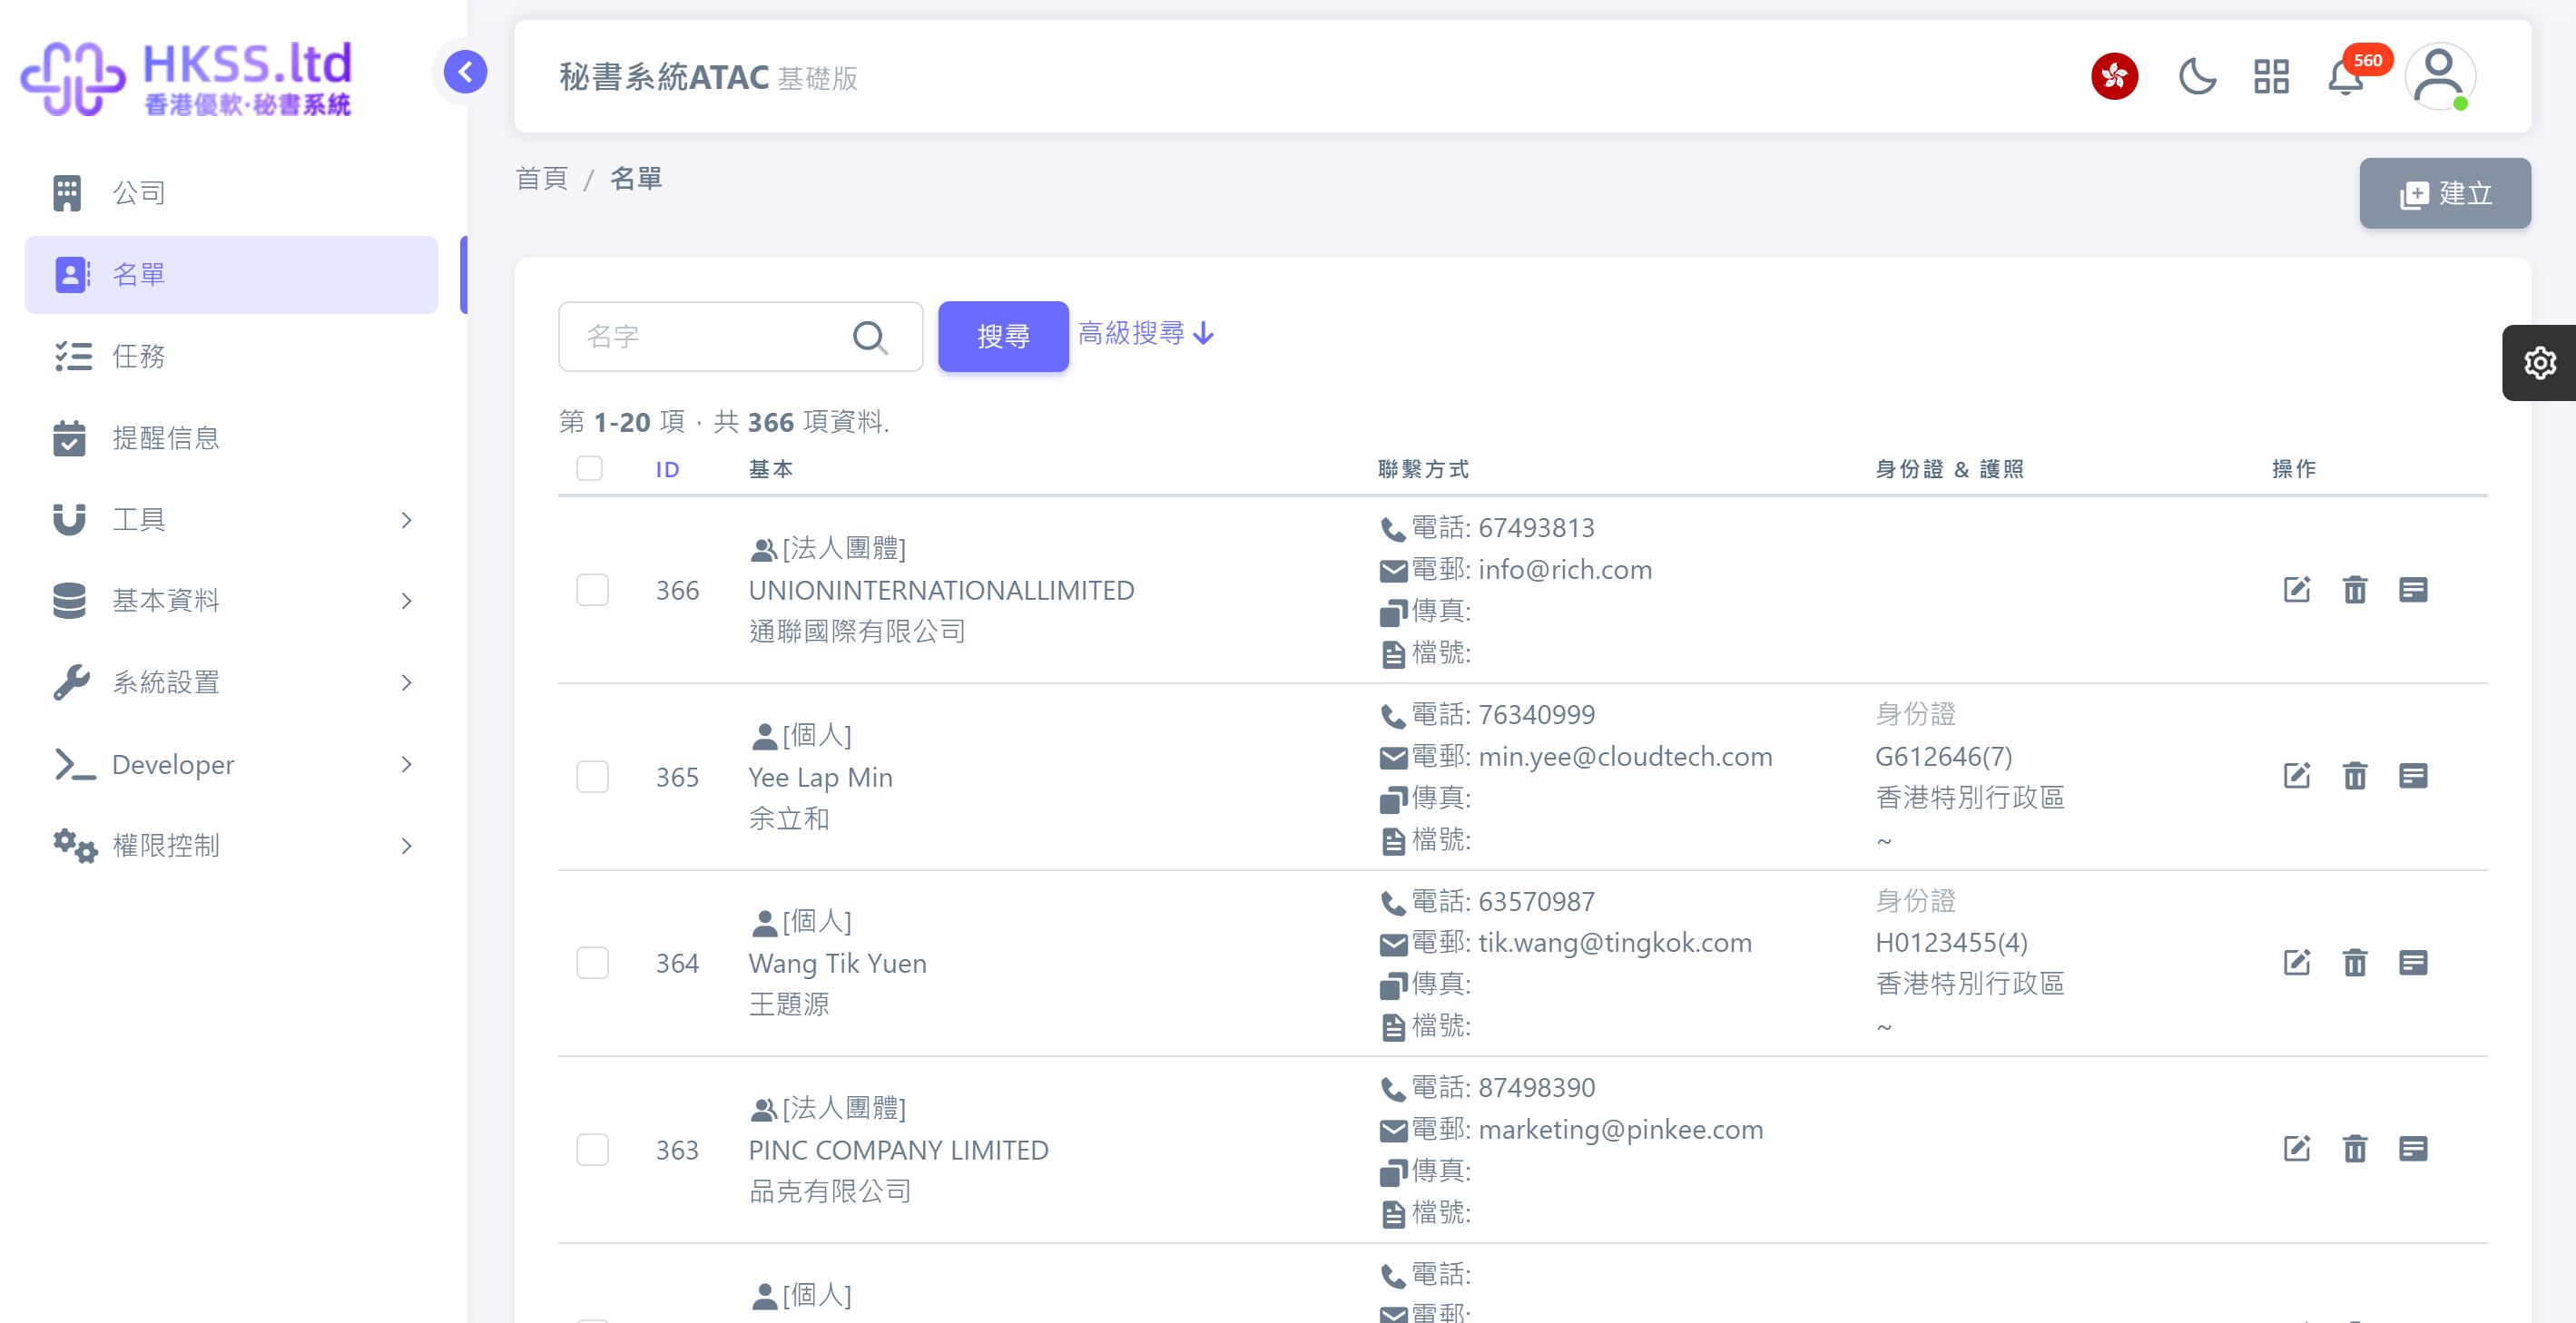
Task: Click name Wang Tik Yuen
Action: [x=837, y=964]
